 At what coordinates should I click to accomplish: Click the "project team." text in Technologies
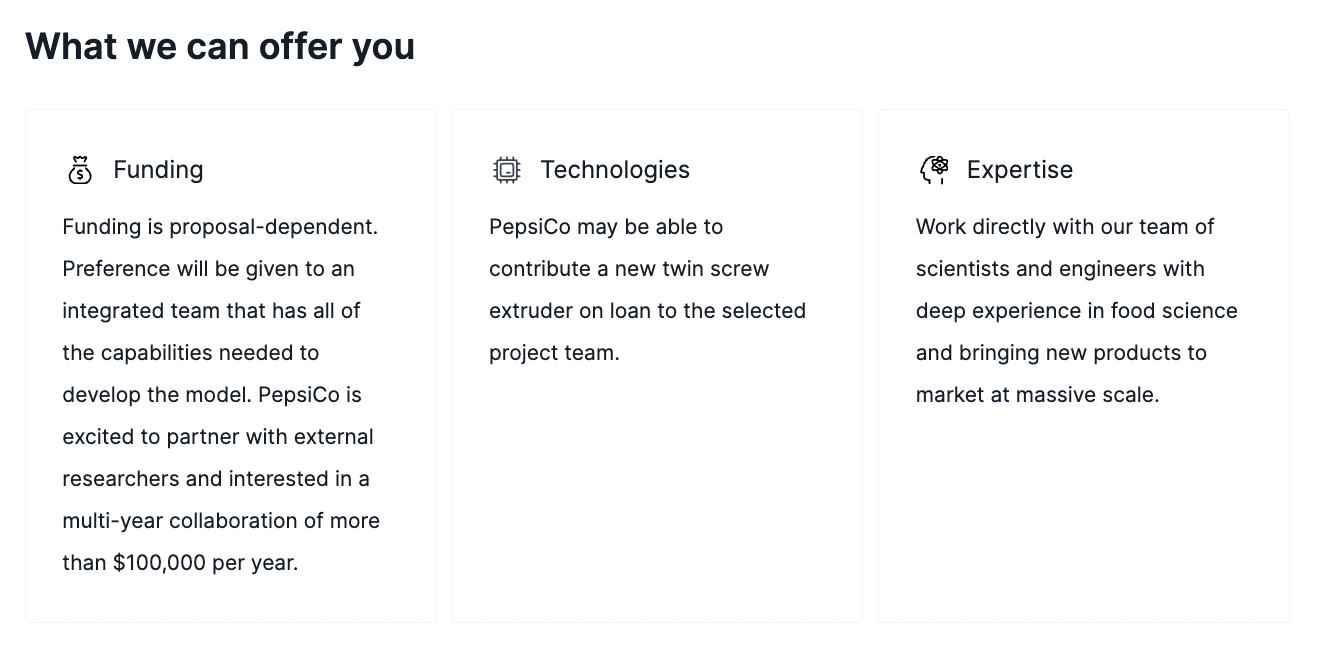554,353
